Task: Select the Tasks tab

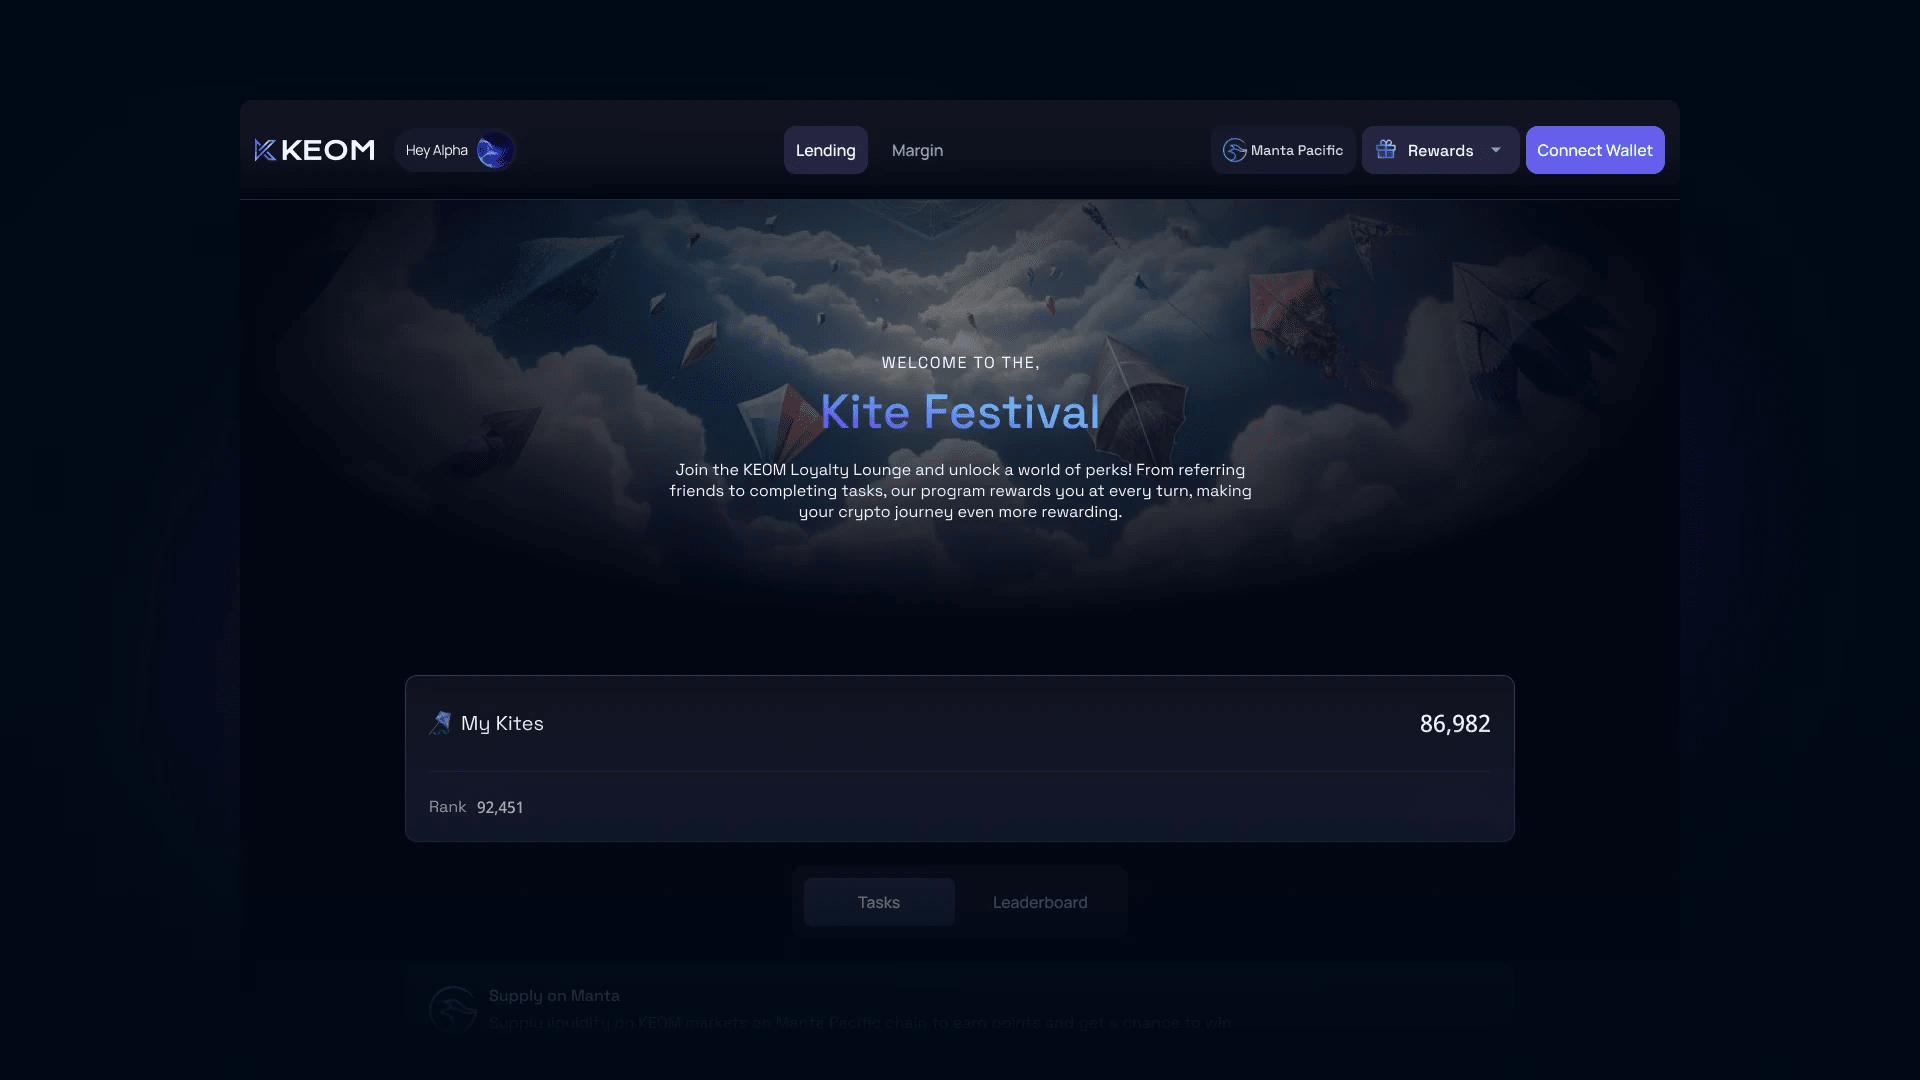Action: [879, 902]
